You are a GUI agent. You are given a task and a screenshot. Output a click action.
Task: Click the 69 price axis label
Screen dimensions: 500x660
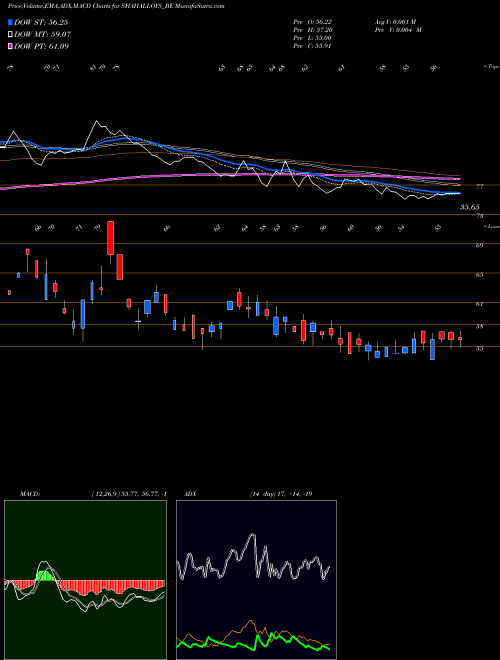point(479,245)
